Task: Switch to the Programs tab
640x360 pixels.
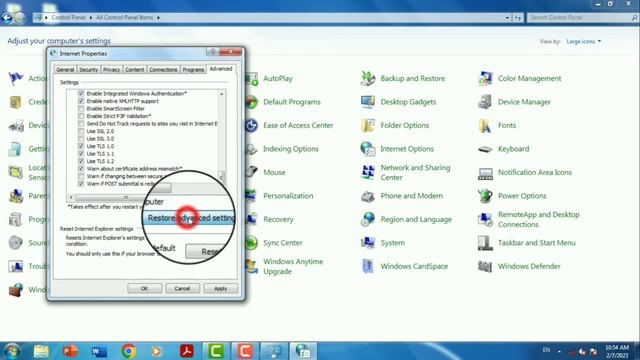Action: [x=193, y=69]
